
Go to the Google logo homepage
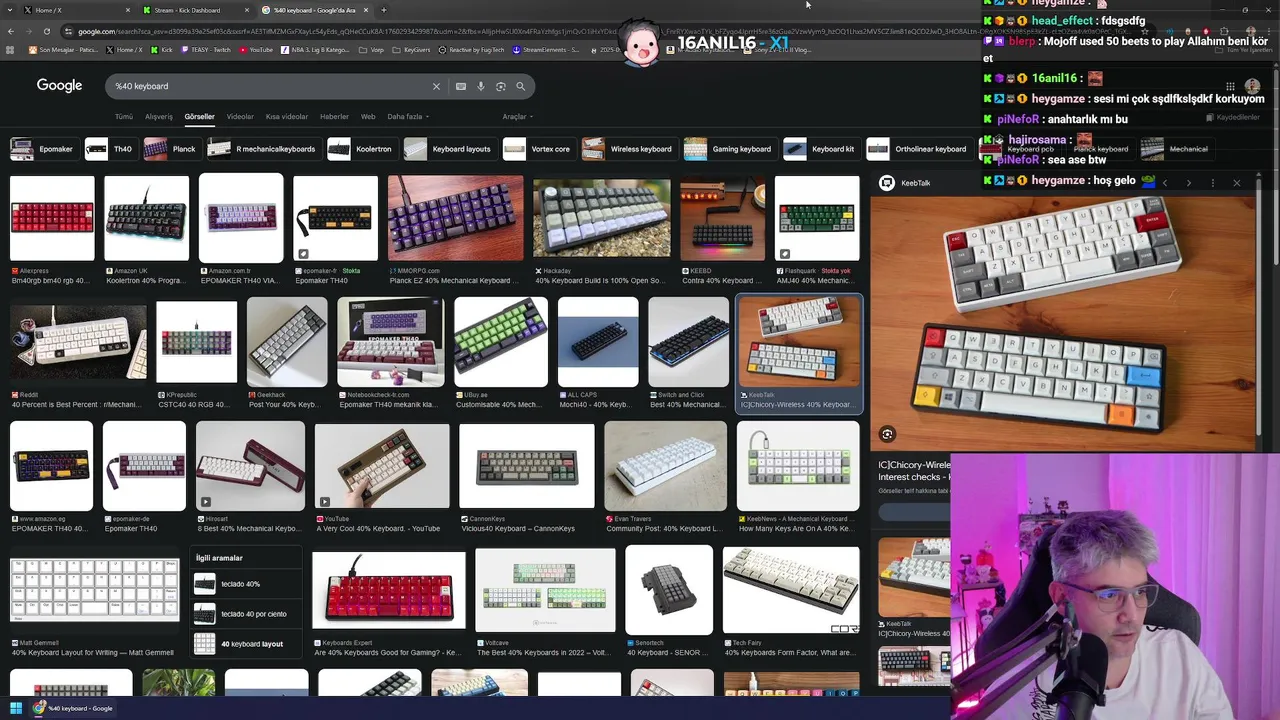[59, 86]
